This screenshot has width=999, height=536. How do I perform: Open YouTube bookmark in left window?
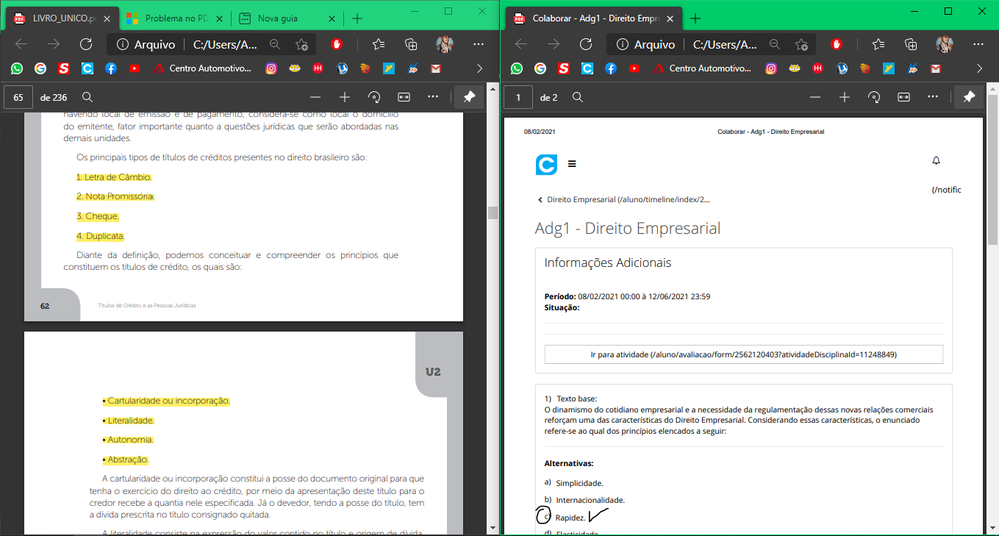click(134, 68)
